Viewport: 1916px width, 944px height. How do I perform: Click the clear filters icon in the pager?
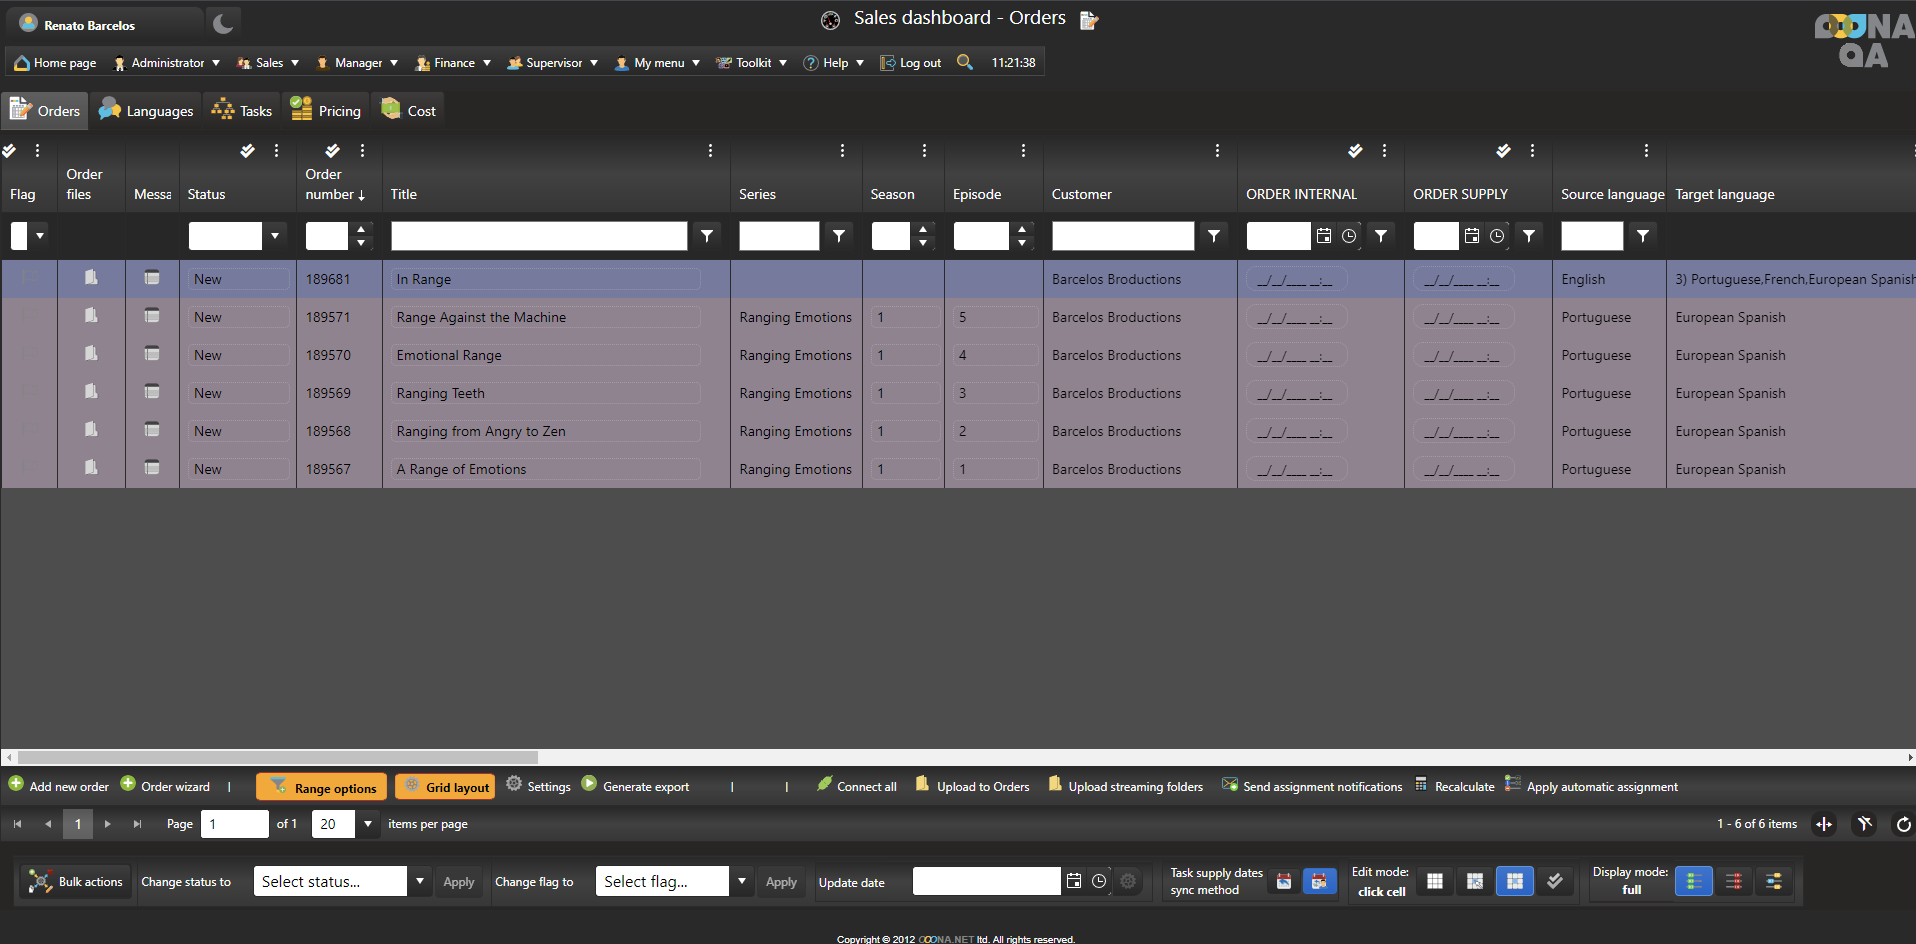[x=1864, y=824]
